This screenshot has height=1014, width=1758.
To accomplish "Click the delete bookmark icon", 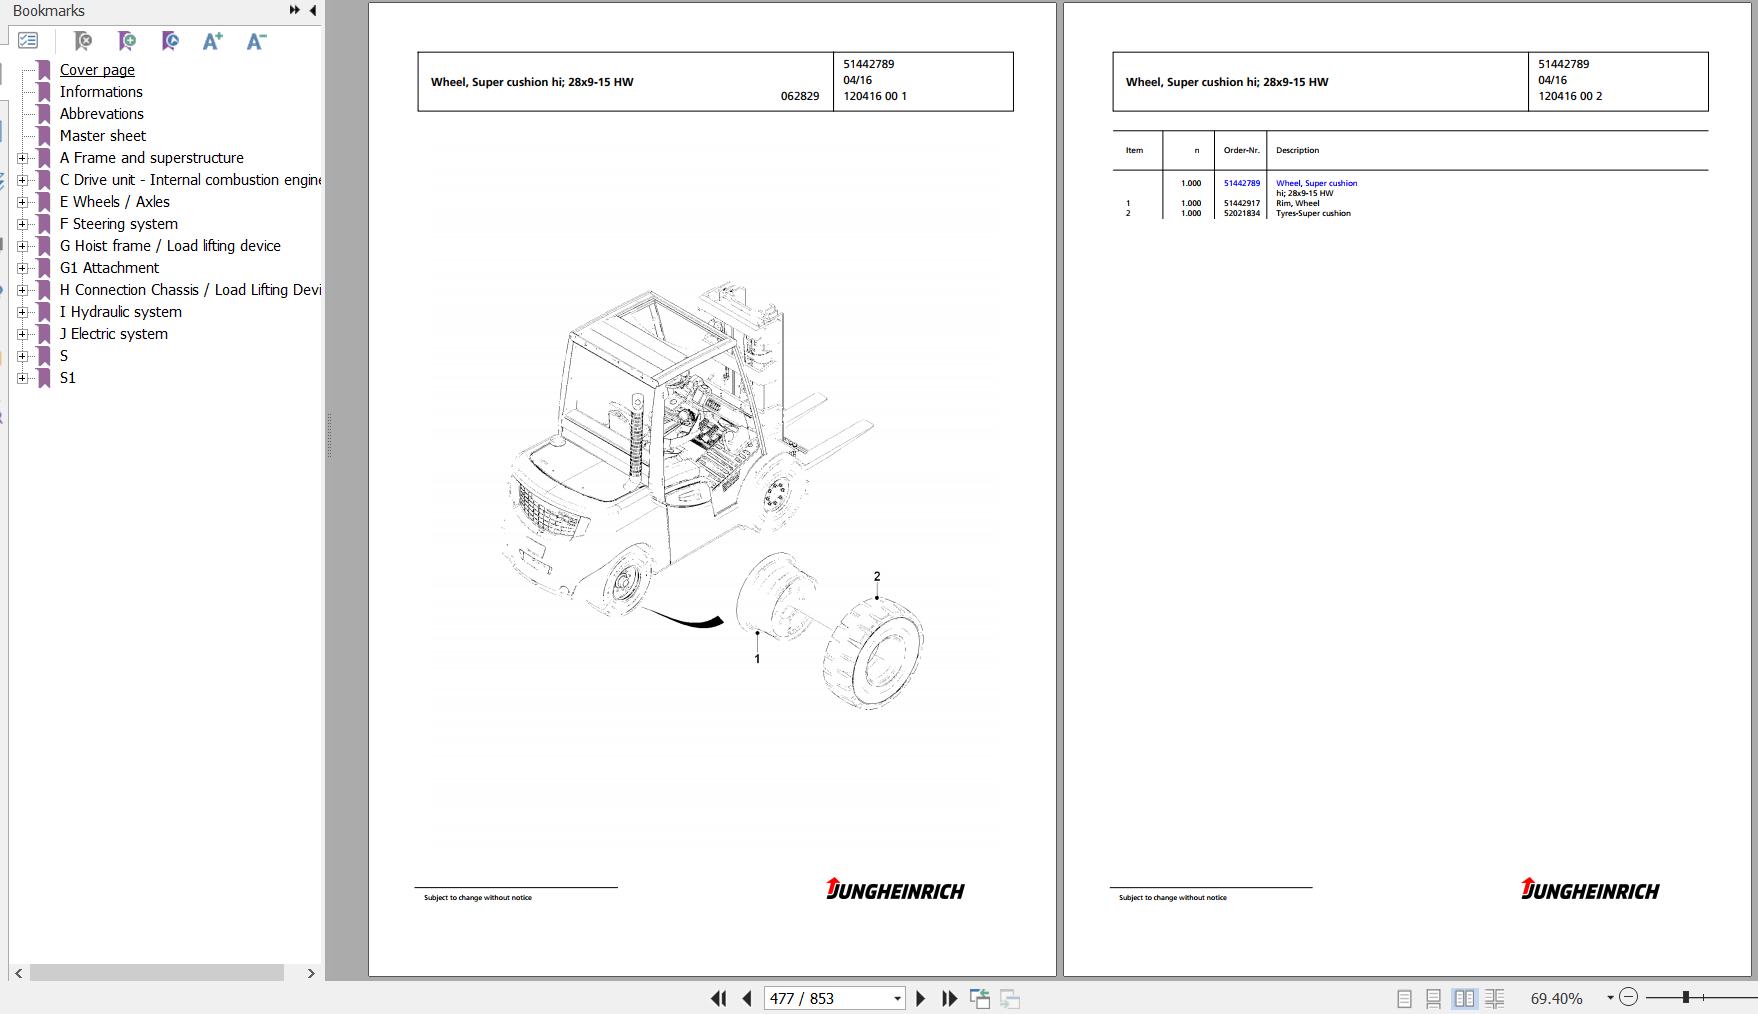I will click(x=83, y=41).
